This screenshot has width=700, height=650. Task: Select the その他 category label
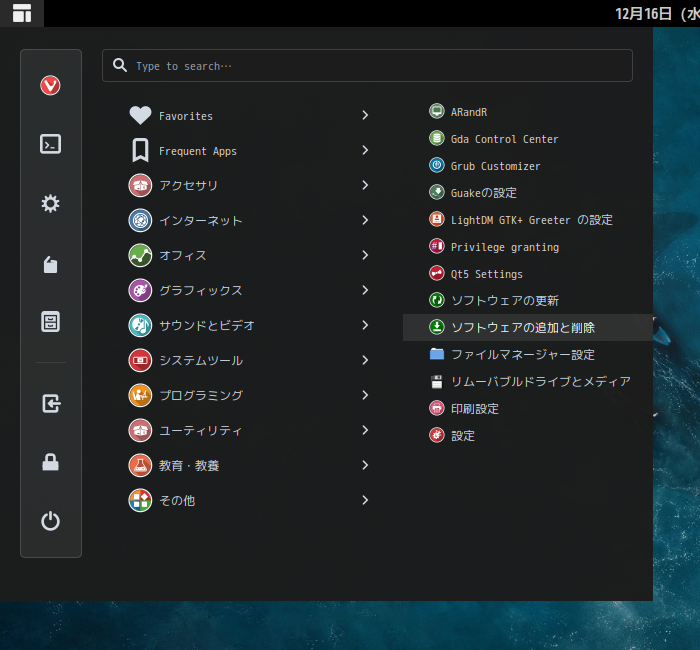click(177, 500)
